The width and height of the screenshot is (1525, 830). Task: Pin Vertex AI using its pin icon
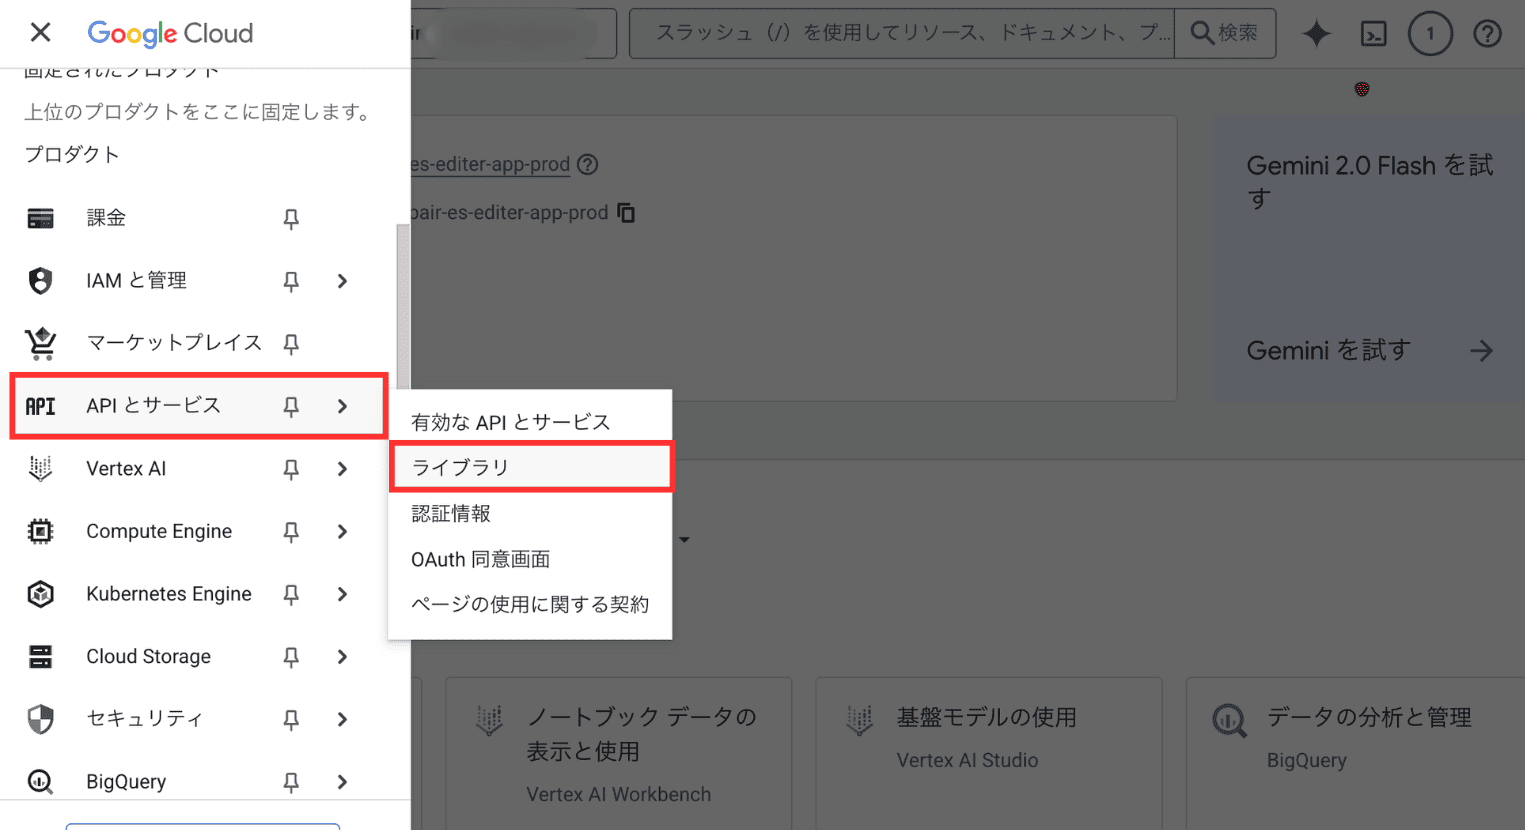click(x=291, y=468)
